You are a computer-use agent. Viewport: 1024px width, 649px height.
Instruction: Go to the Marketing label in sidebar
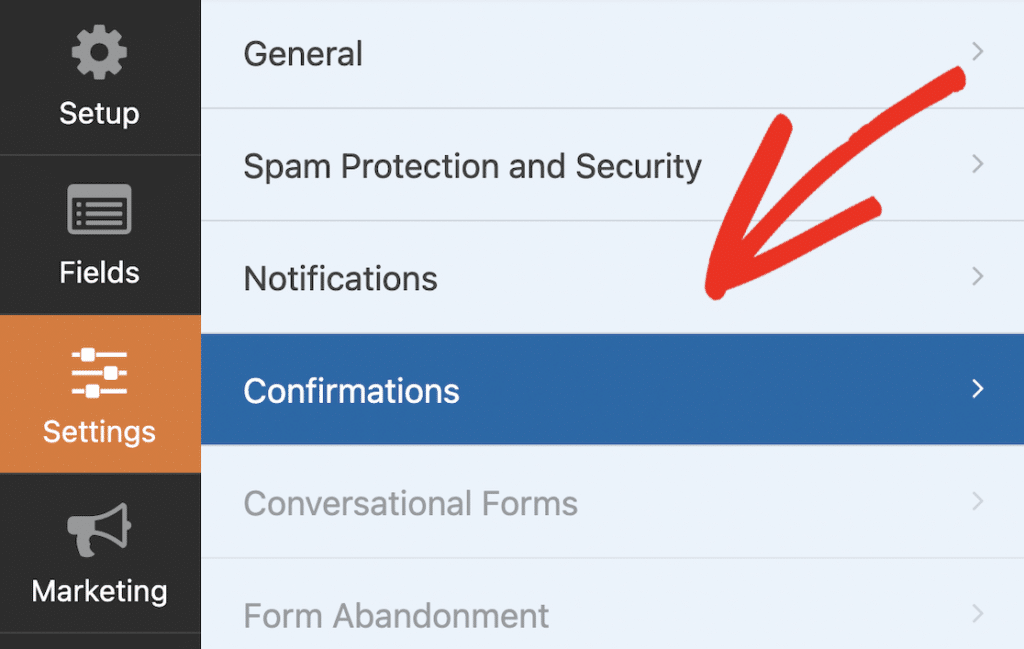(99, 591)
